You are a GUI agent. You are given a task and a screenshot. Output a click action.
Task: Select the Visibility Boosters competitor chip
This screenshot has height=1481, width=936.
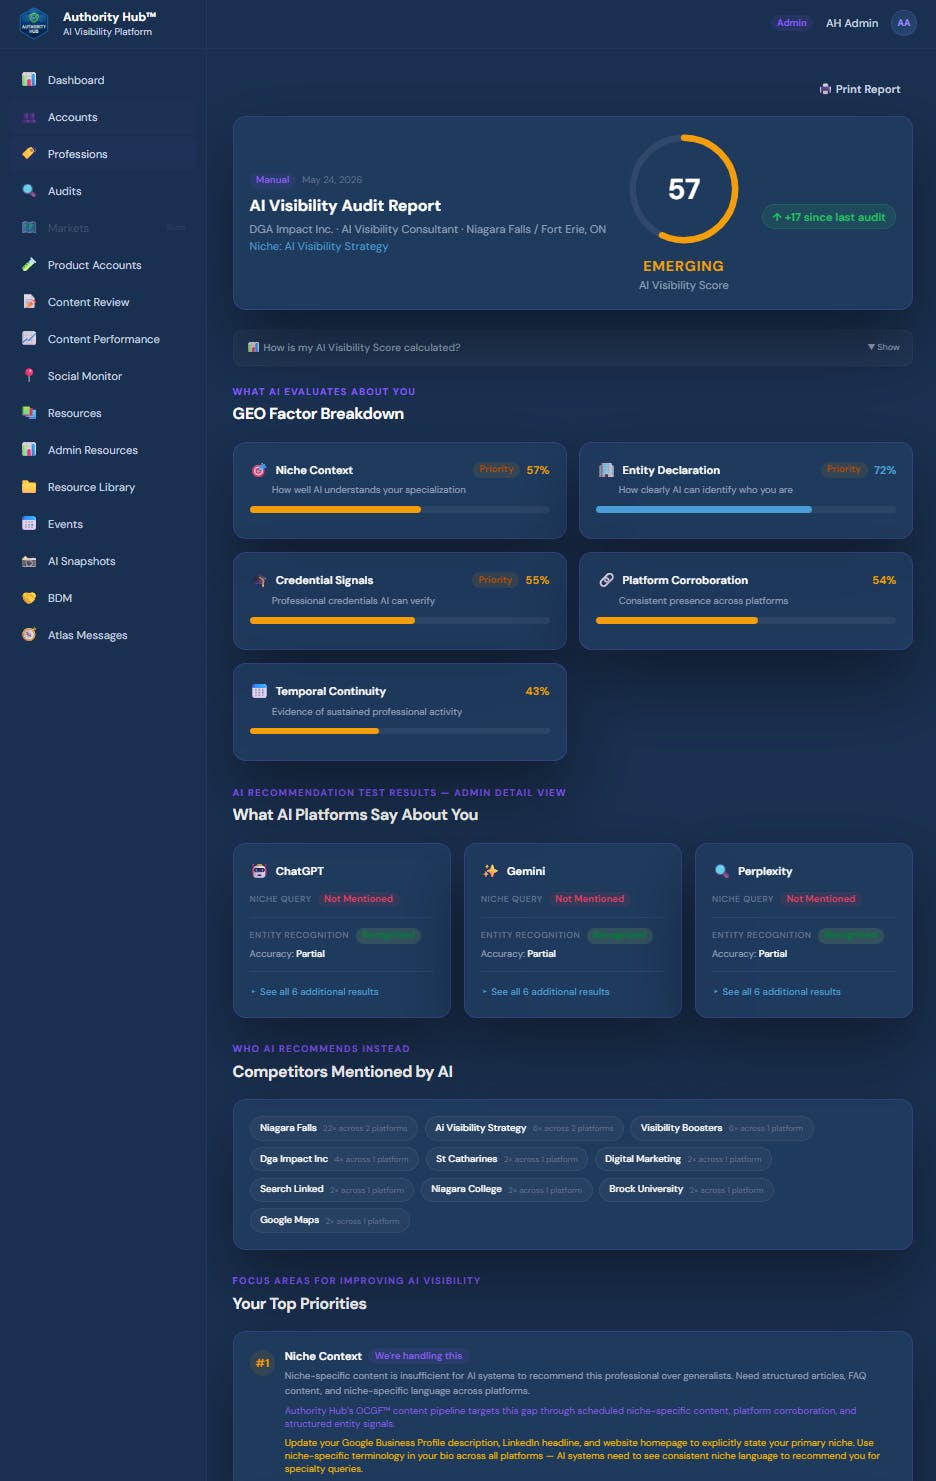pos(721,1128)
